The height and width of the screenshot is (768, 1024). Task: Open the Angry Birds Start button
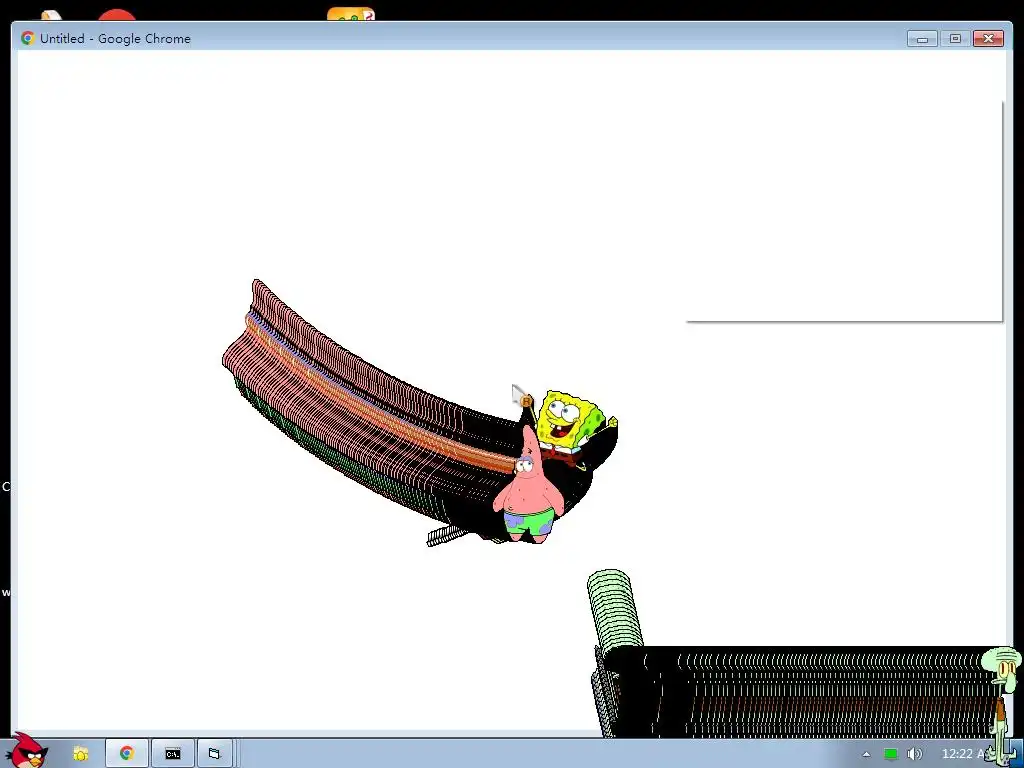(x=26, y=750)
